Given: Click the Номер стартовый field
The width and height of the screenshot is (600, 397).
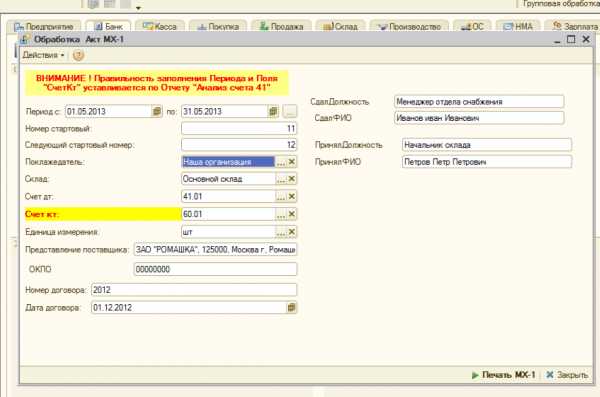Looking at the screenshot, I should (x=239, y=129).
